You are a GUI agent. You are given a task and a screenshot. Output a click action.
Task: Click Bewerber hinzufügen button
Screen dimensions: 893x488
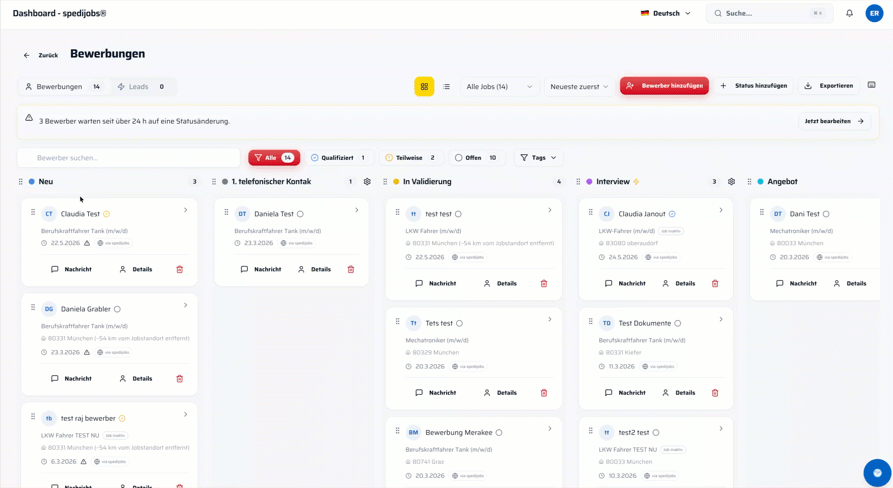665,86
